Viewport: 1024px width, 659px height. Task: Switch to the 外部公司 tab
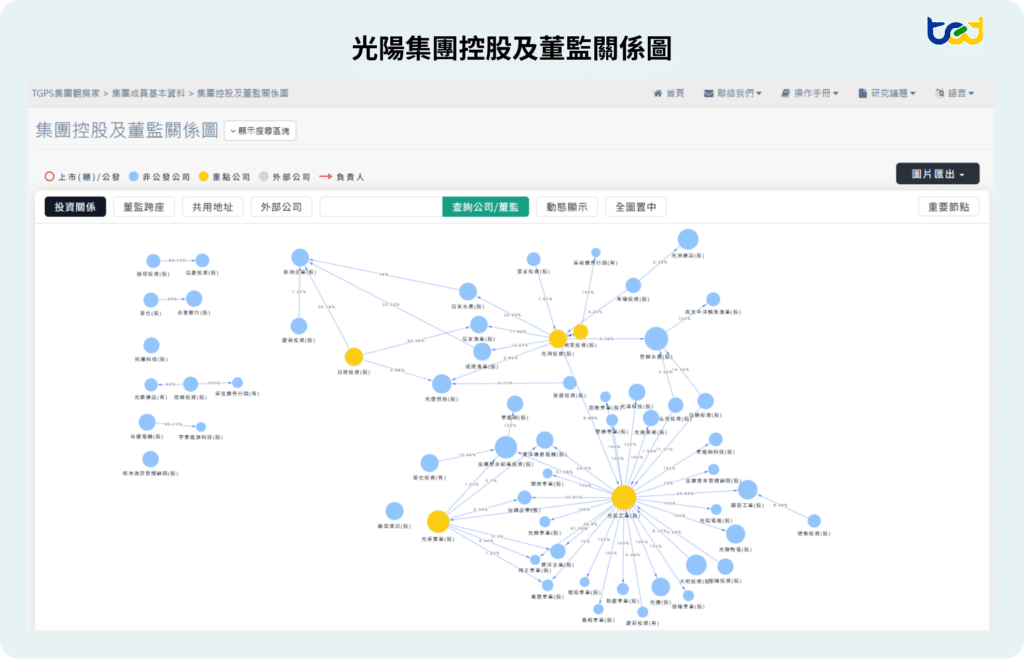click(281, 207)
